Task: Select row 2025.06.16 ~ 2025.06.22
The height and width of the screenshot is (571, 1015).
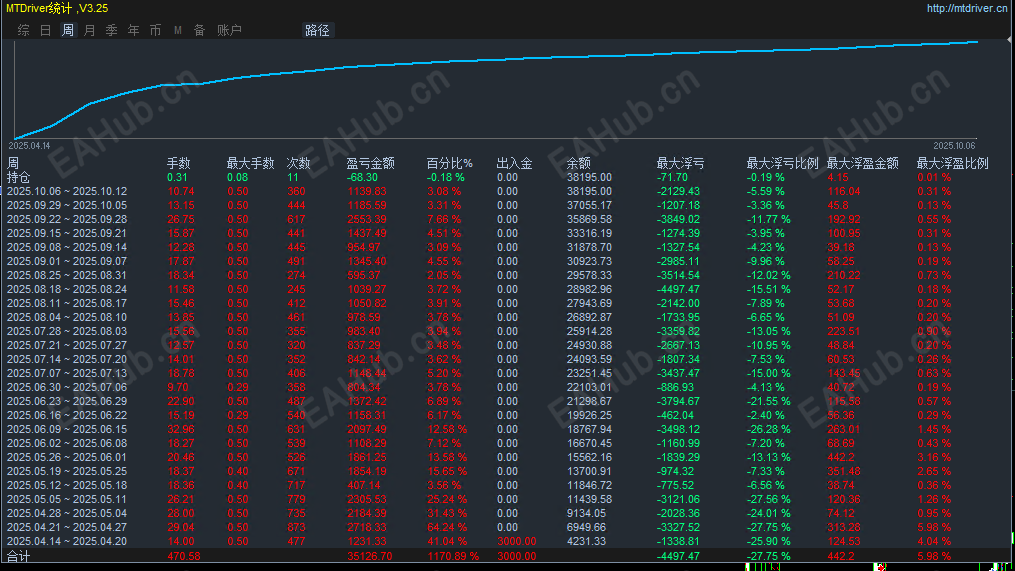Action: [x=67, y=415]
